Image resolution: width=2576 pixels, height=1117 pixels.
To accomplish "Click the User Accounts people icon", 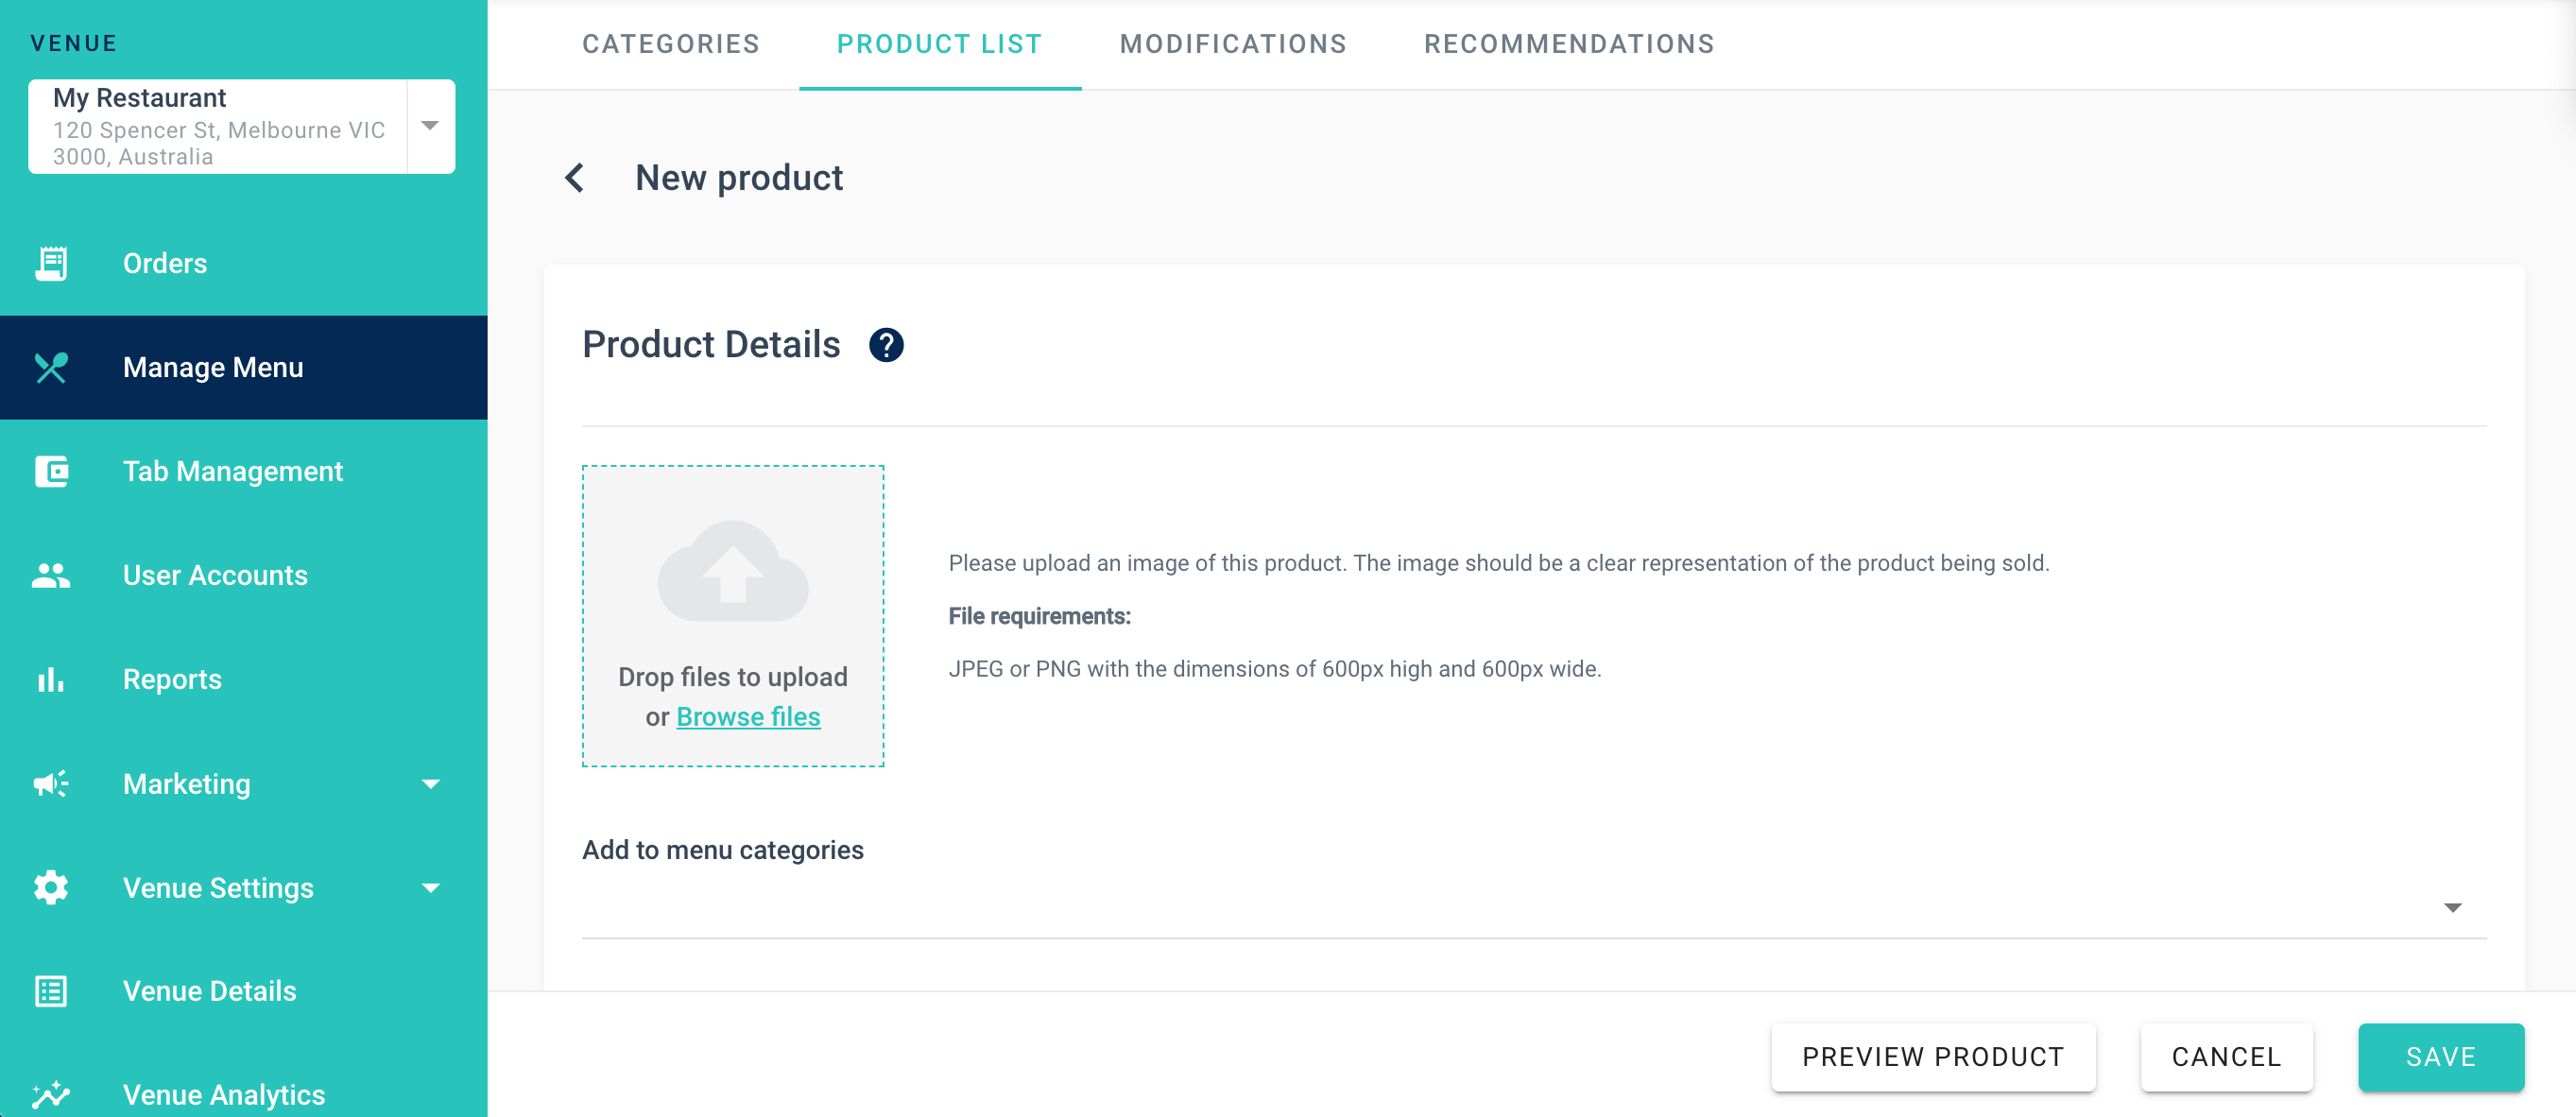I will click(x=51, y=575).
